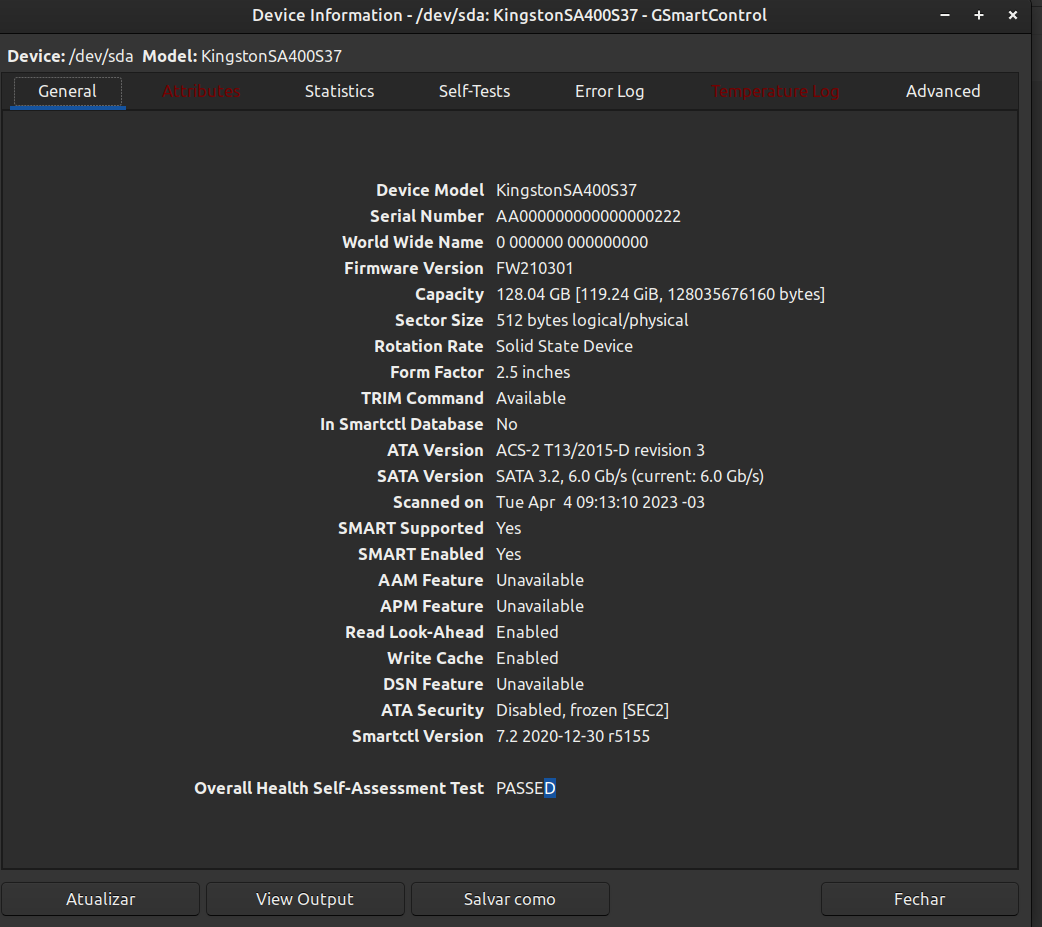Close the window using title bar X
This screenshot has width=1042, height=927.
coord(1013,15)
